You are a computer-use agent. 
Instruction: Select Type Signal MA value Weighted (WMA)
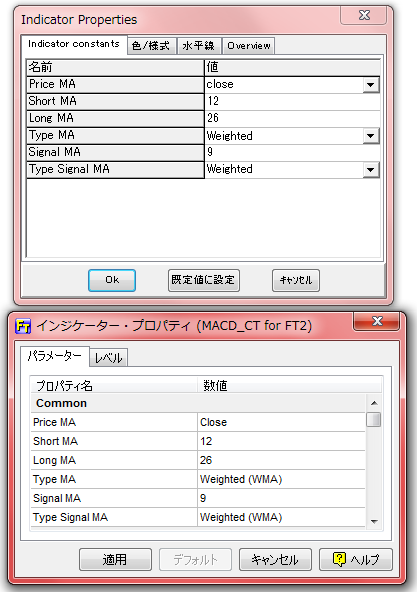pos(281,517)
